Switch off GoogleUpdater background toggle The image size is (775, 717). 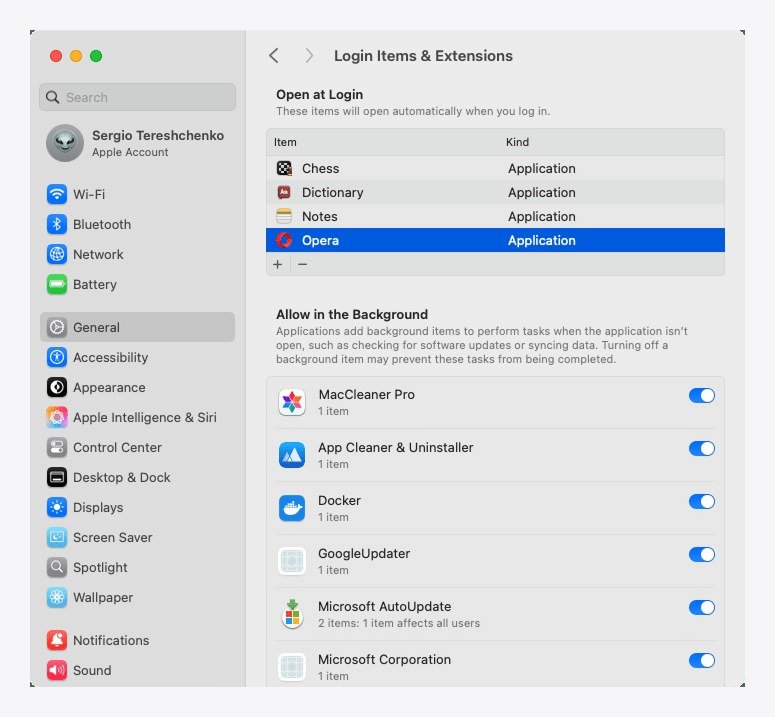702,554
